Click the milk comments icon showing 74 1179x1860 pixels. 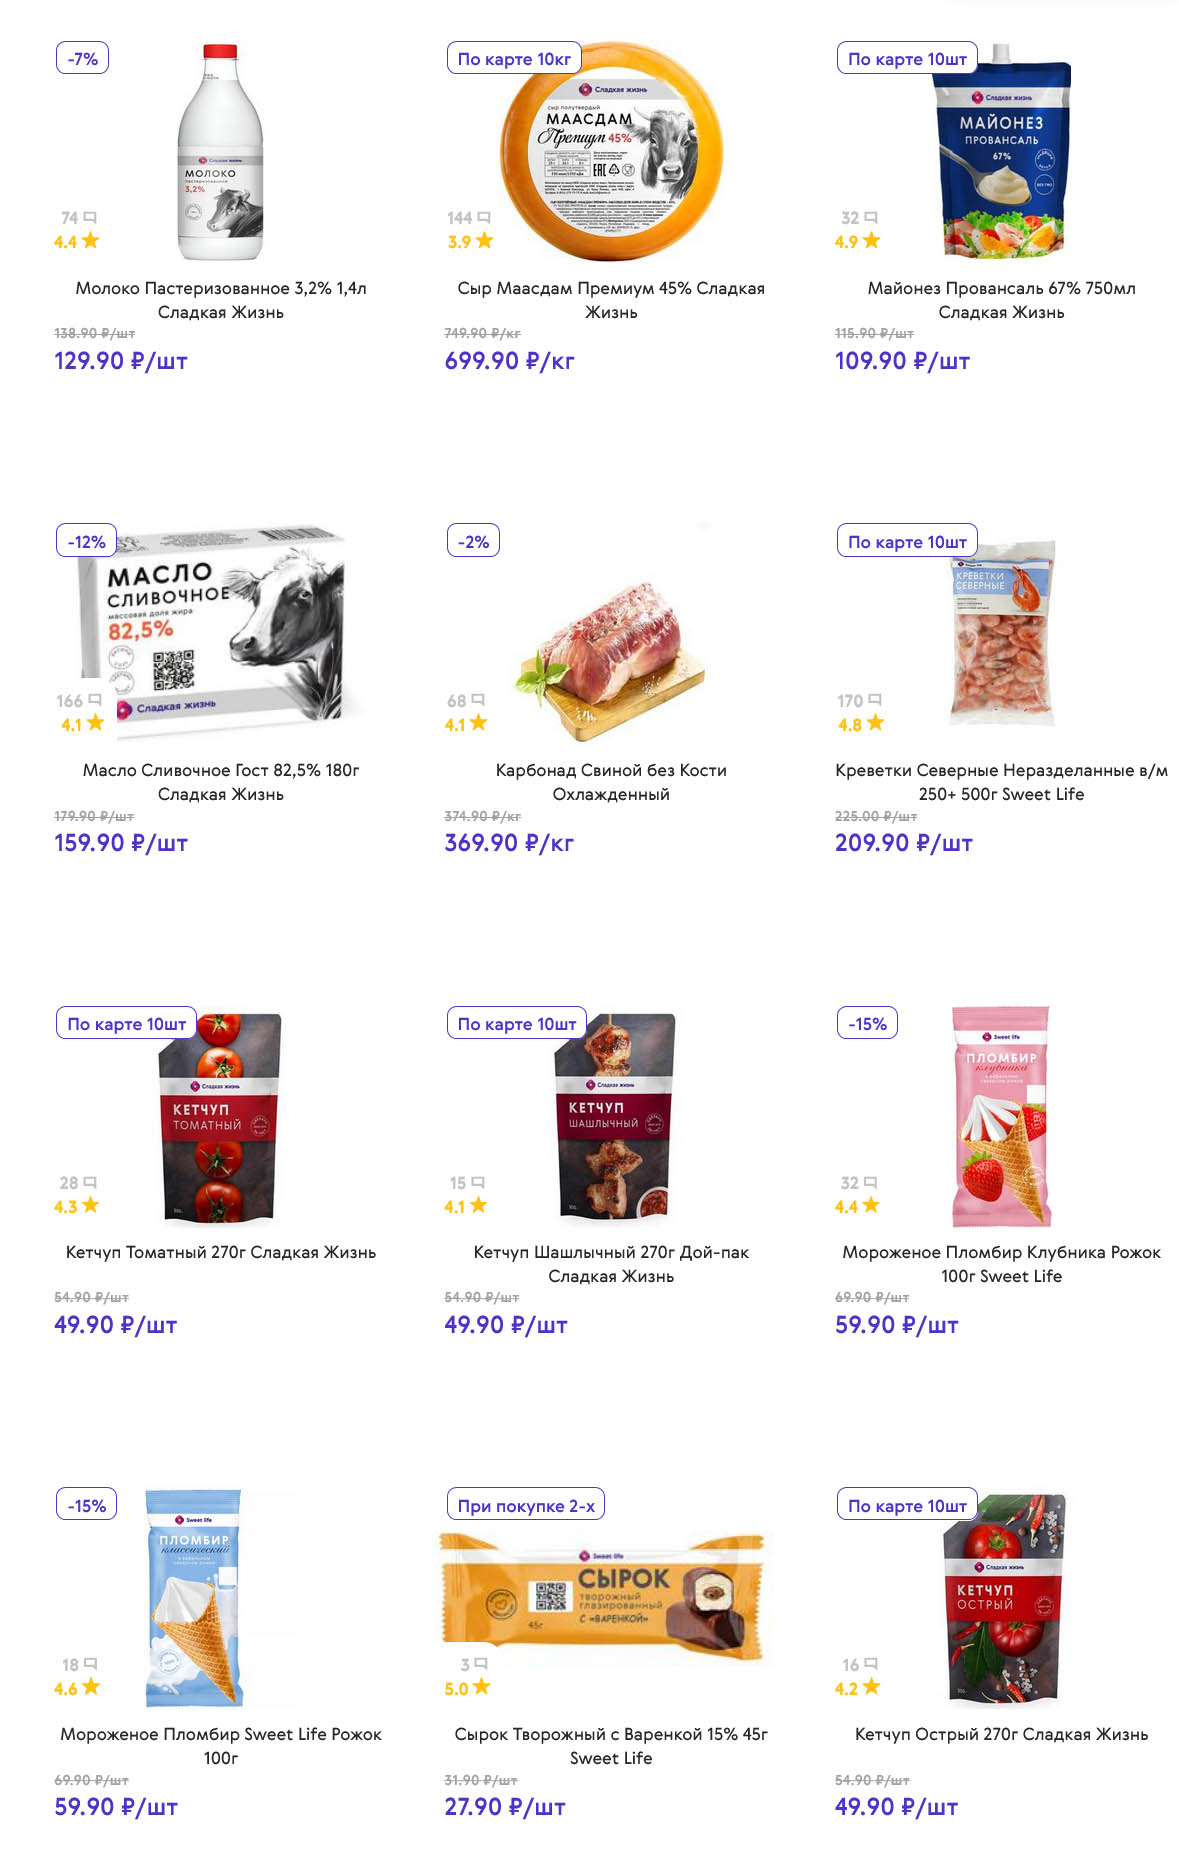(90, 218)
